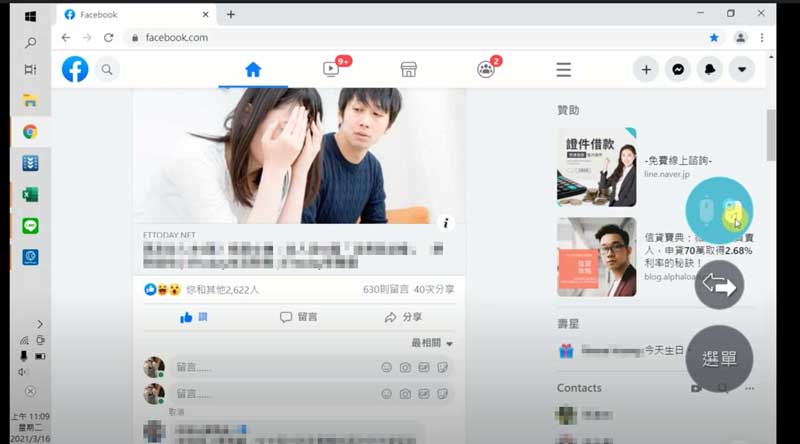This screenshot has height=444, width=800.
Task: Go back in browser history
Action: 65,37
